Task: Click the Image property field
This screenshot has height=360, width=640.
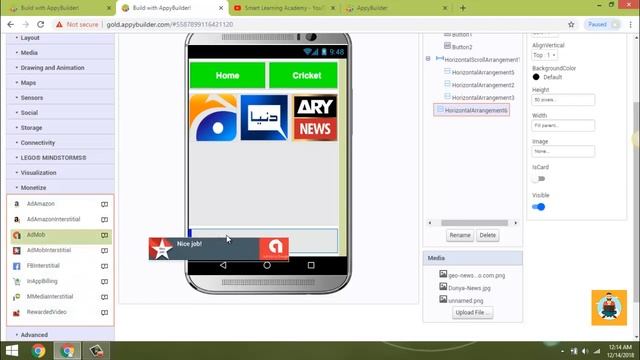Action: [x=563, y=151]
